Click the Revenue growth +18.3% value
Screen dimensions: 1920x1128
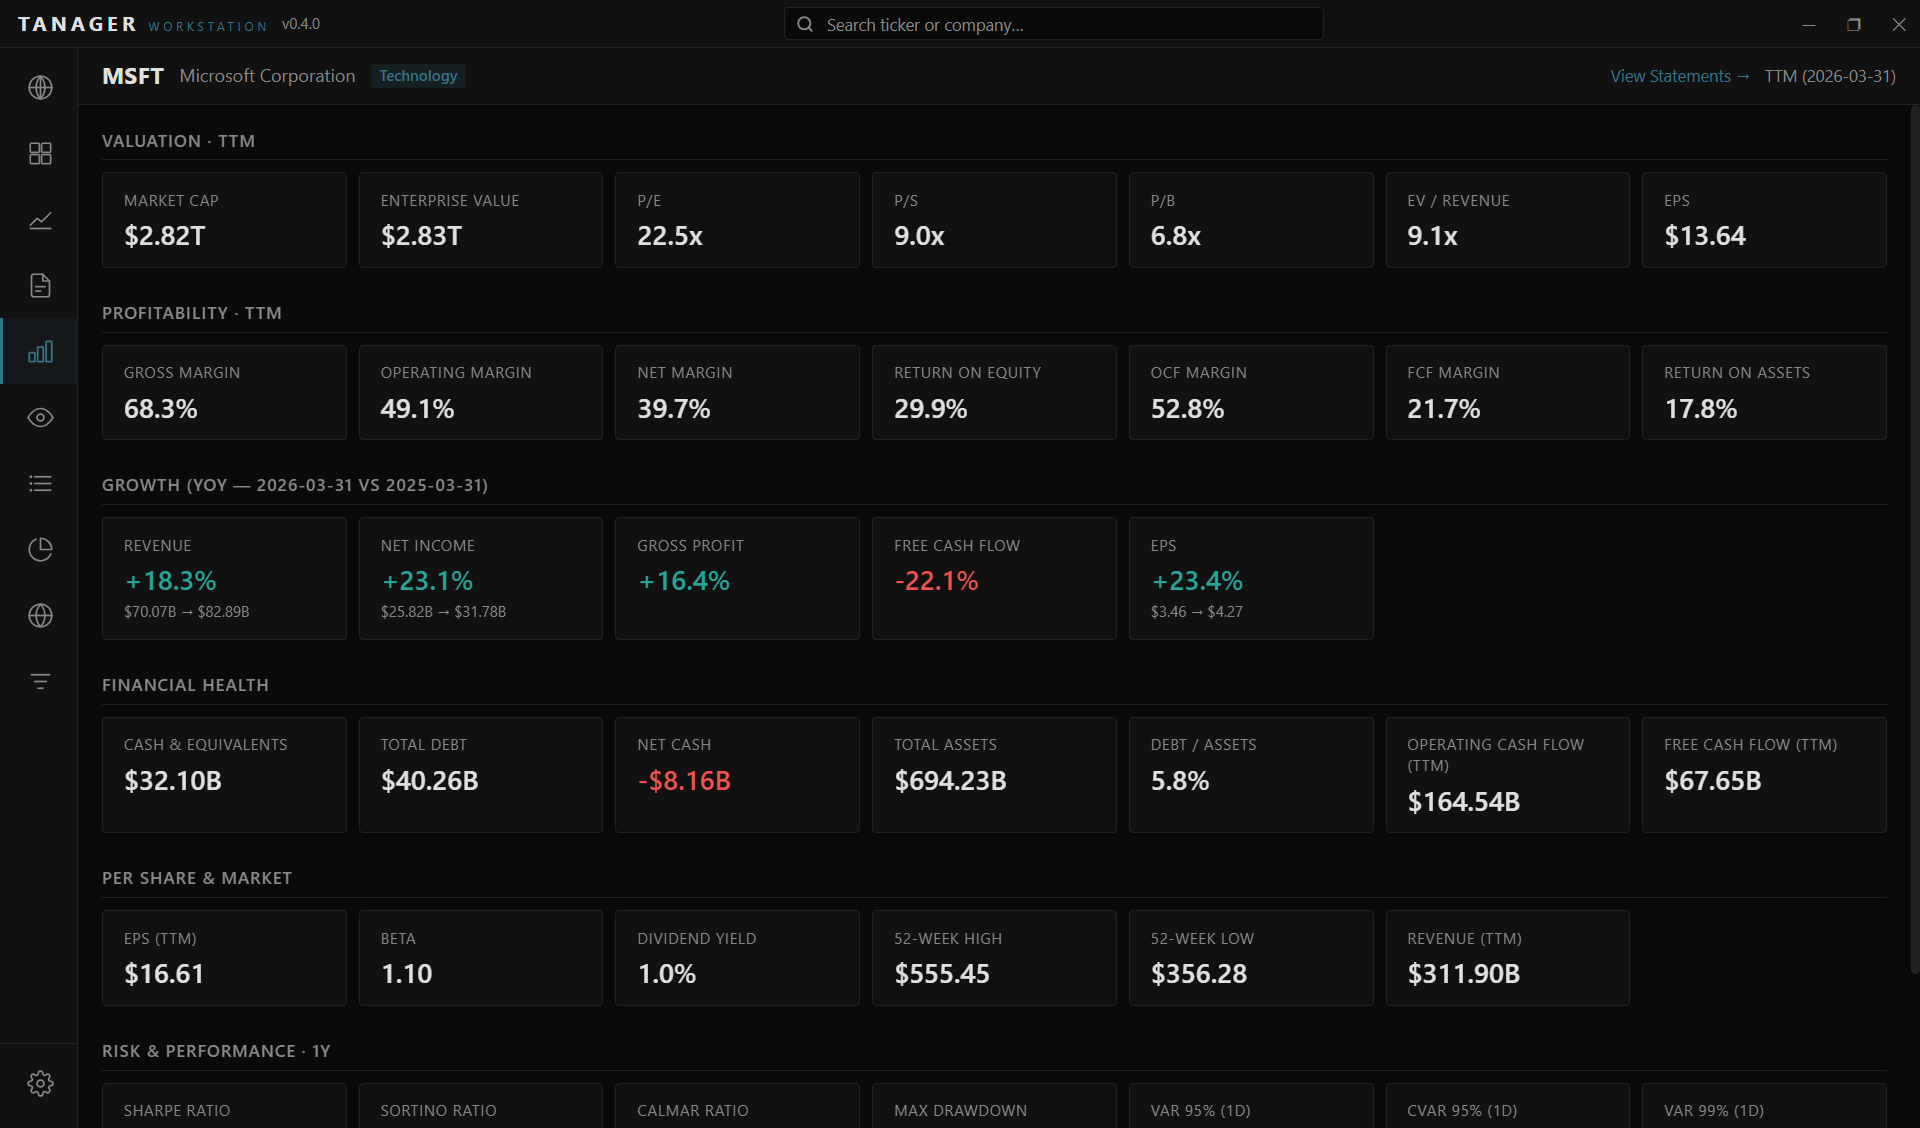pos(171,581)
